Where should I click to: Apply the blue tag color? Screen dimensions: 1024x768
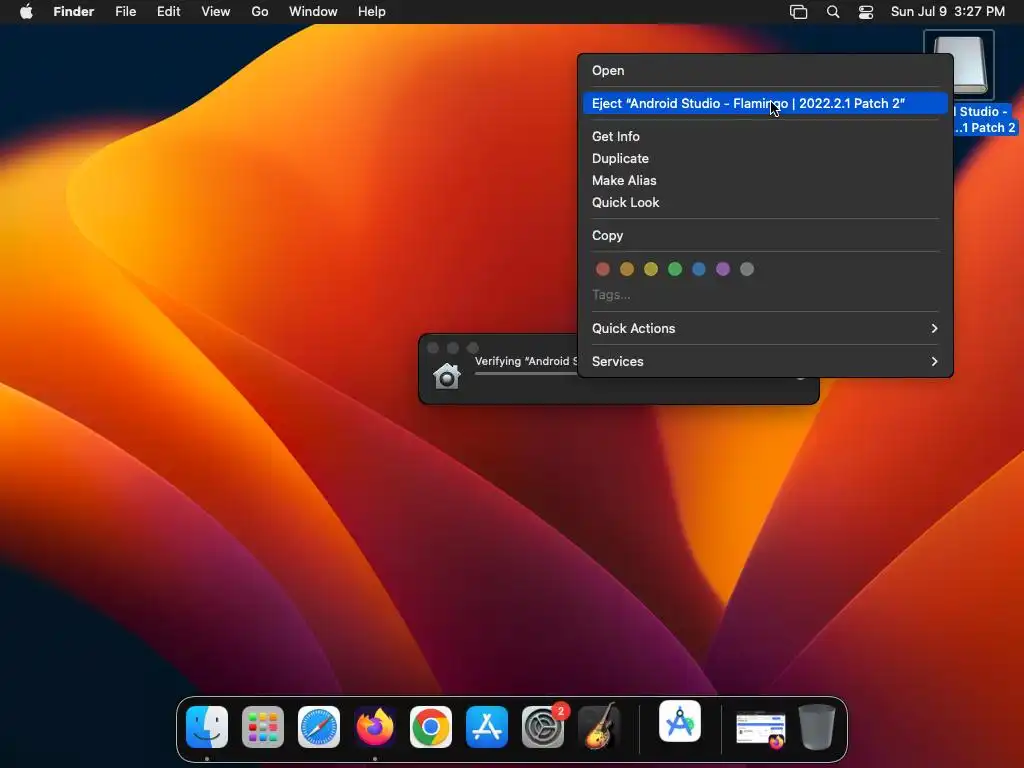click(699, 269)
